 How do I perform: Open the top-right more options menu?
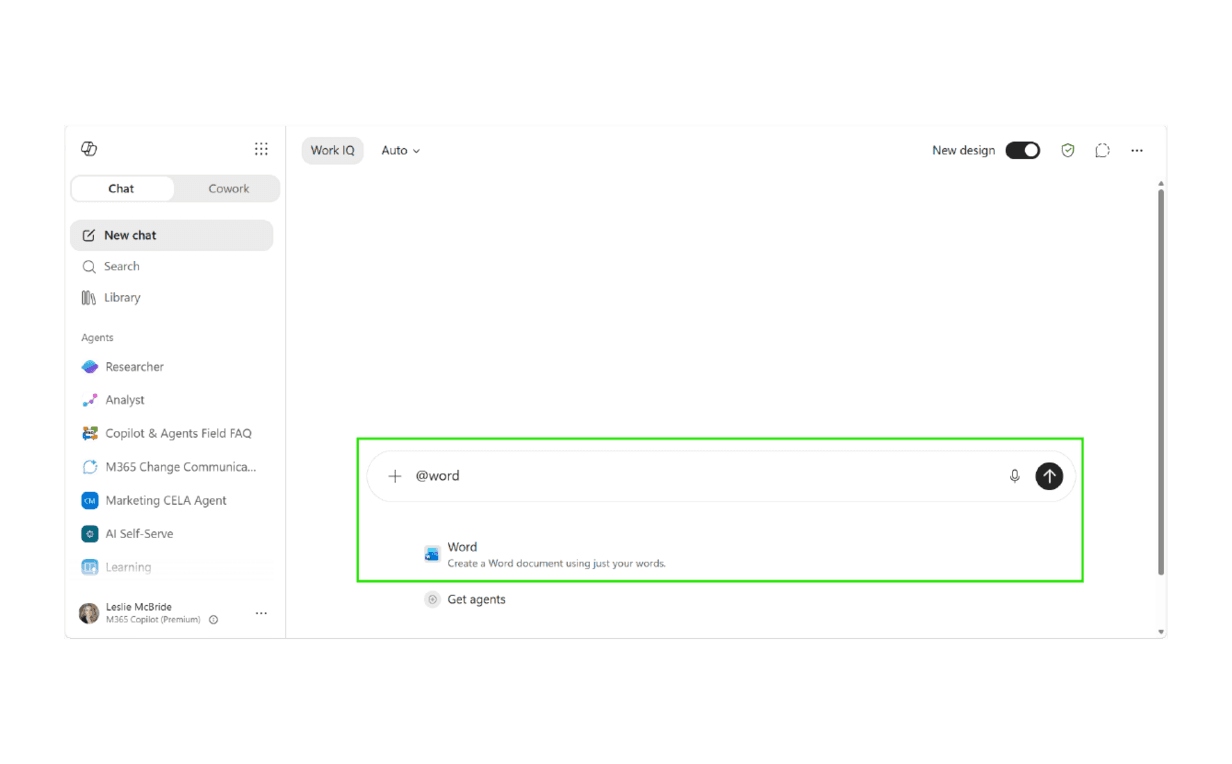(x=1137, y=150)
